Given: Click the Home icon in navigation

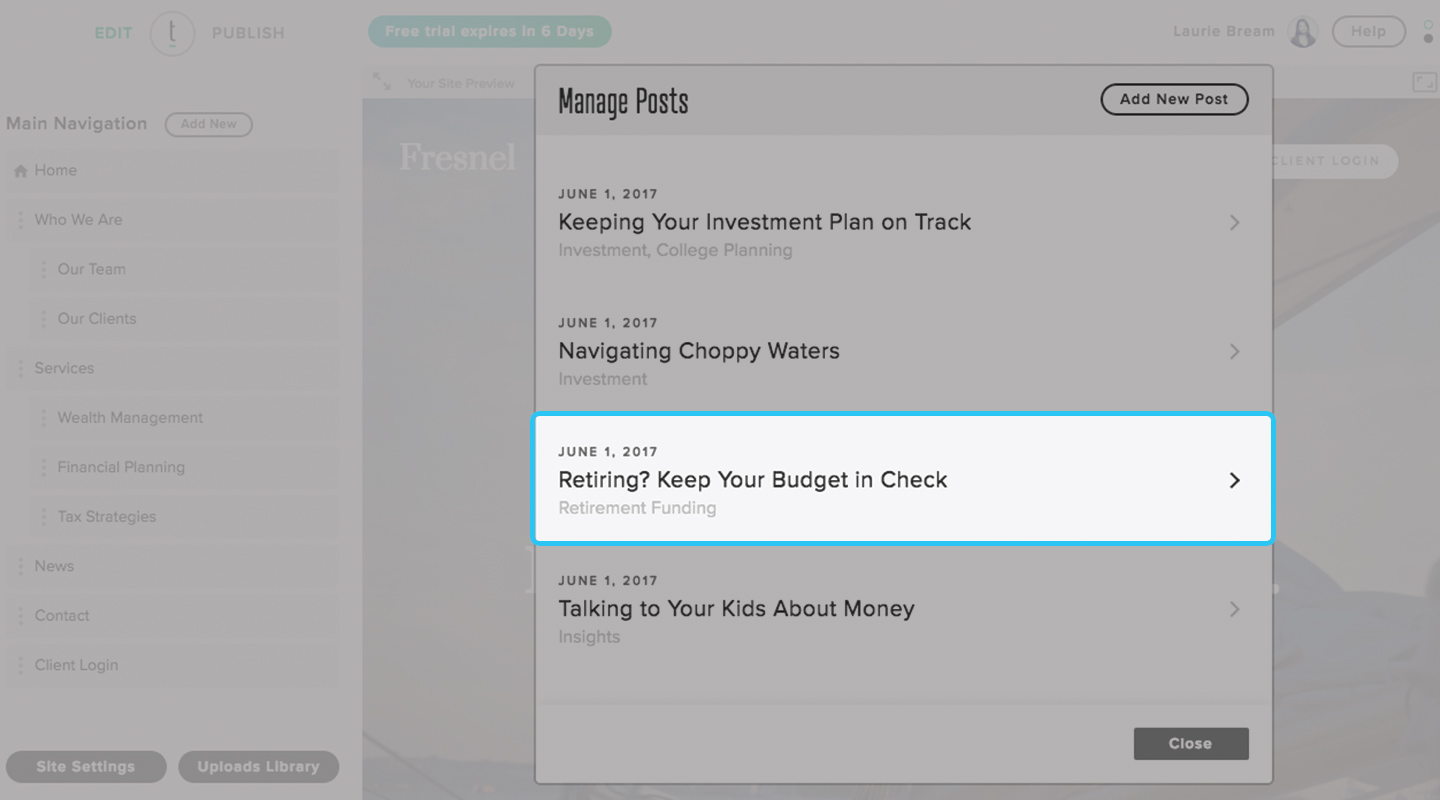Looking at the screenshot, I should (20, 171).
